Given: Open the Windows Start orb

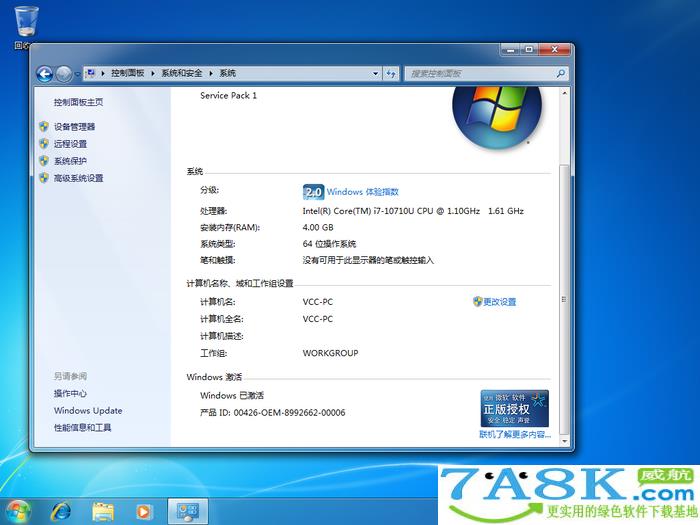Looking at the screenshot, I should coord(17,512).
